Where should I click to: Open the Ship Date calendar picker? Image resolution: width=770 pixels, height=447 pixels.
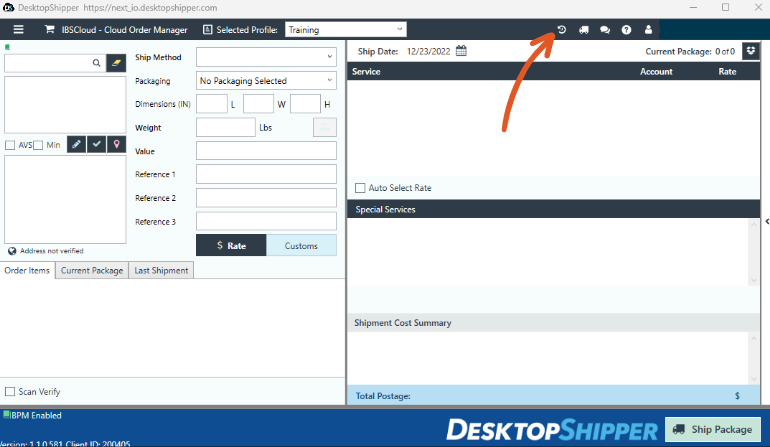coord(461,51)
